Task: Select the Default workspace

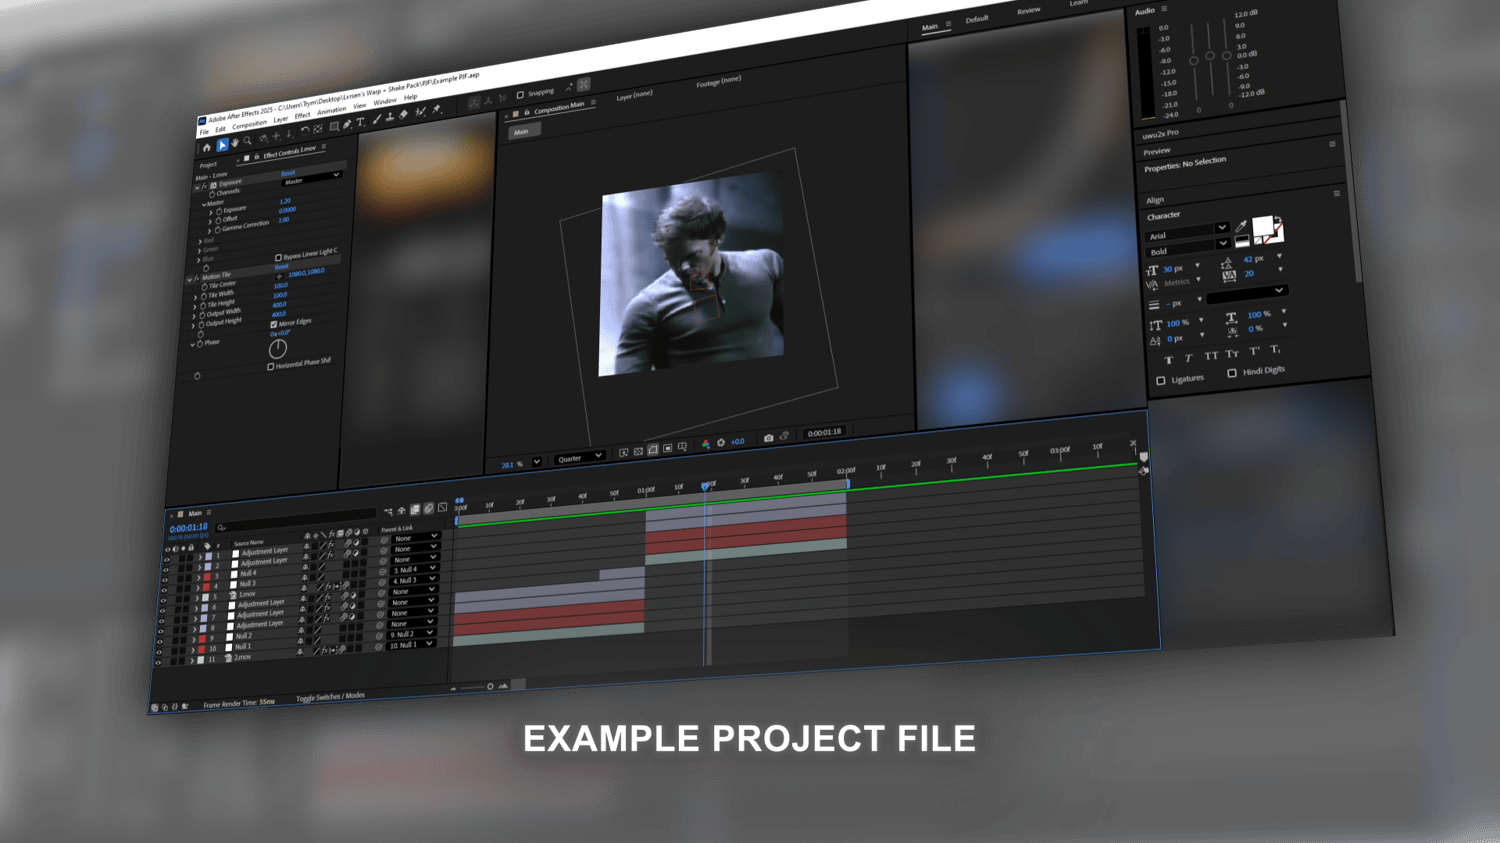Action: pos(977,19)
